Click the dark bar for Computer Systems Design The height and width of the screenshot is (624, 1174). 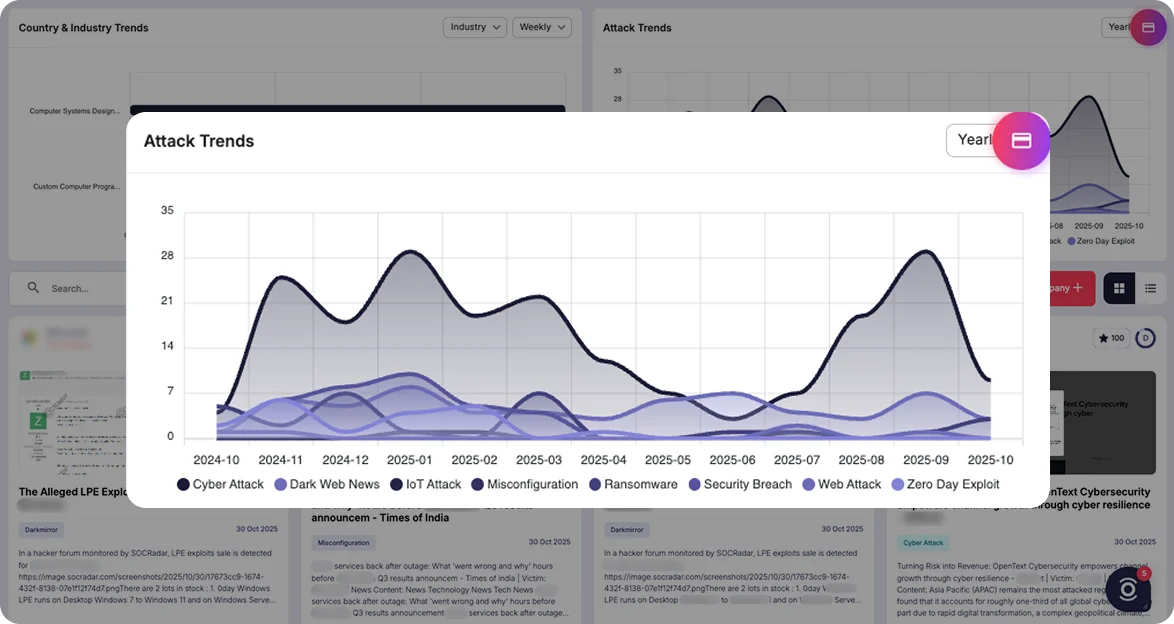[347, 109]
